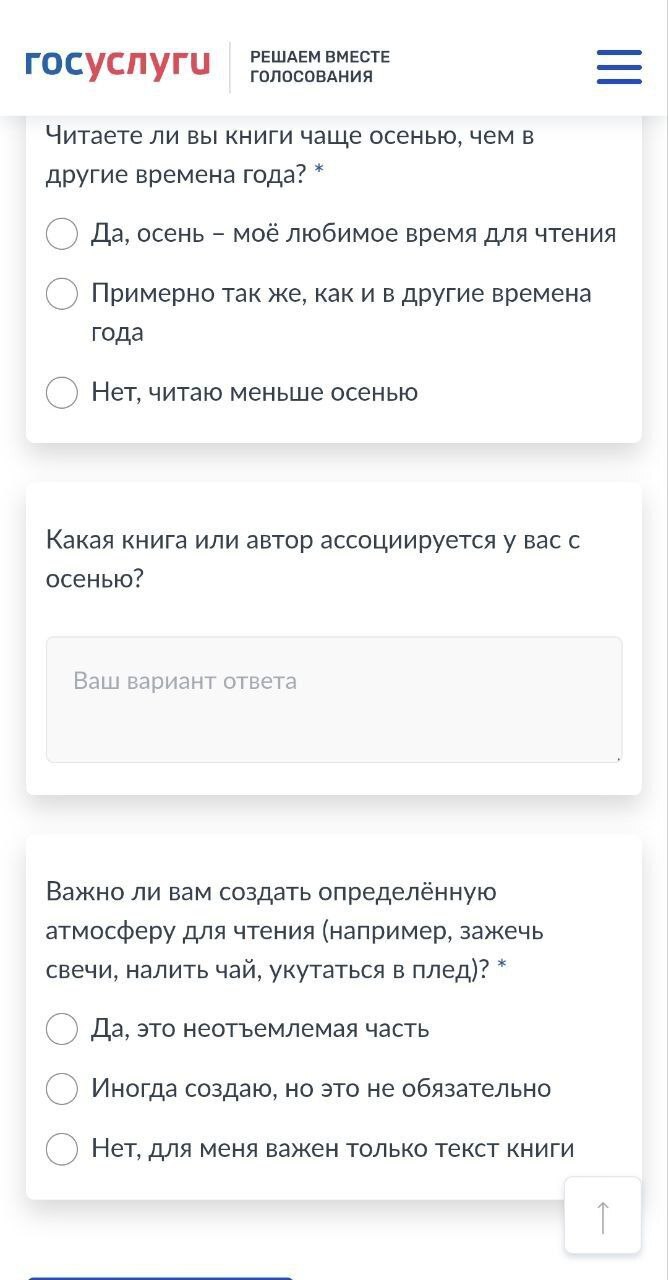Click the question 'Важно ли вам создать определённую атмосферу'
The height and width of the screenshot is (1280, 668).
[271, 891]
